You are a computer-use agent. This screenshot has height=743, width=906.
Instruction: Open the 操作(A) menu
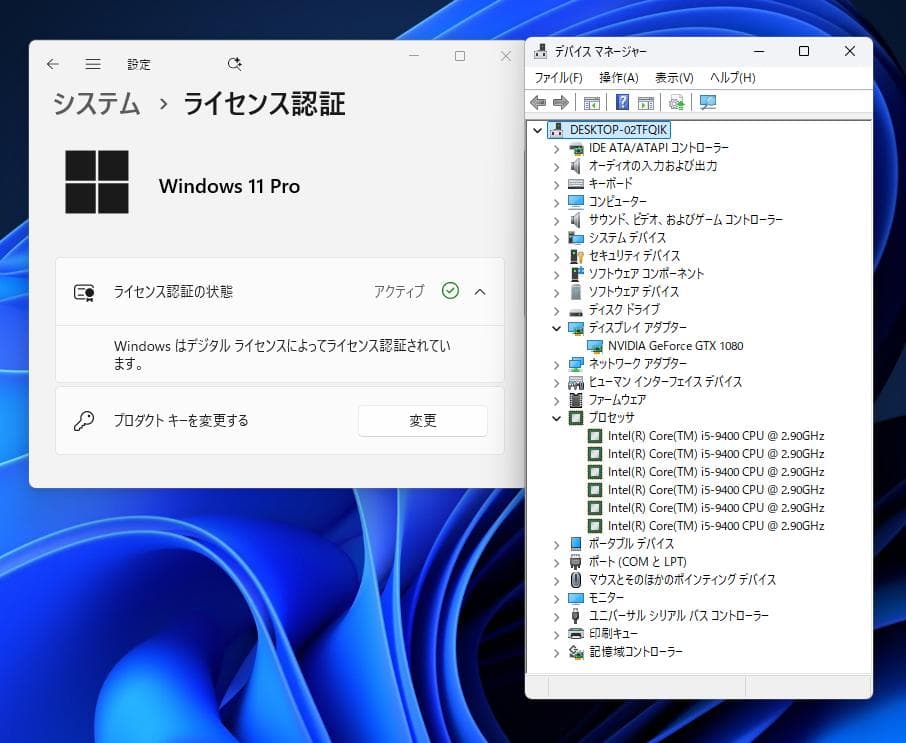coord(620,77)
